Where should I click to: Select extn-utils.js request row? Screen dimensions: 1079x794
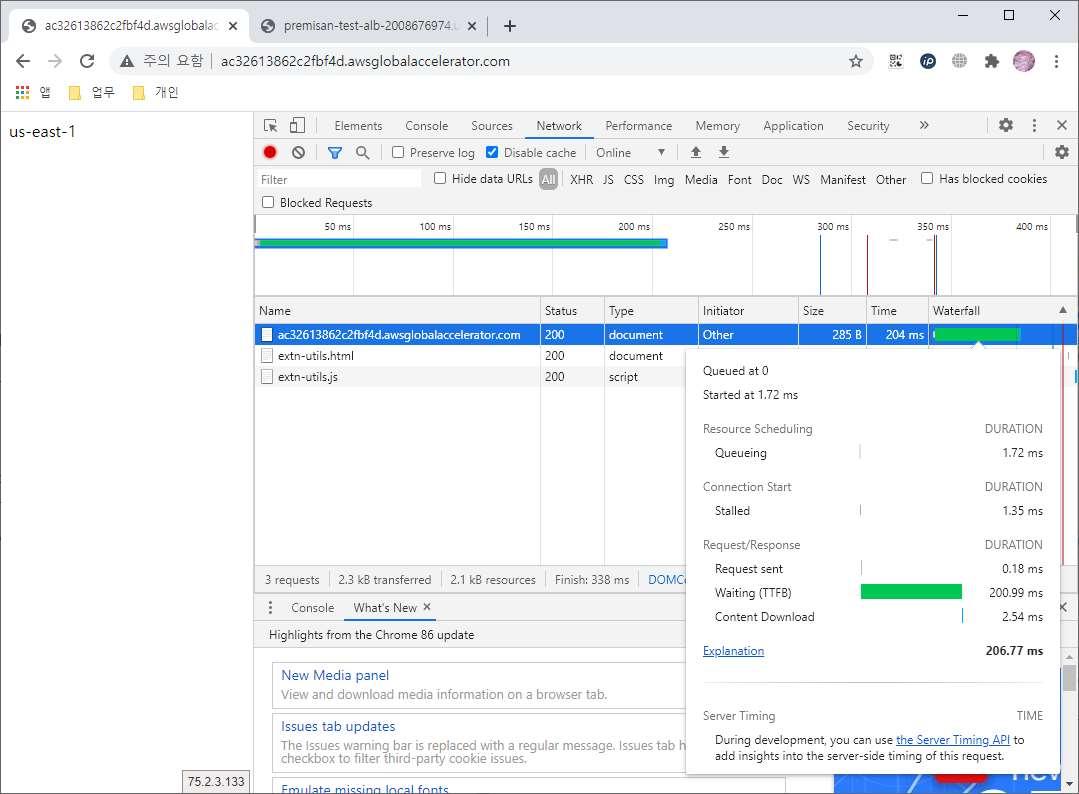point(470,377)
